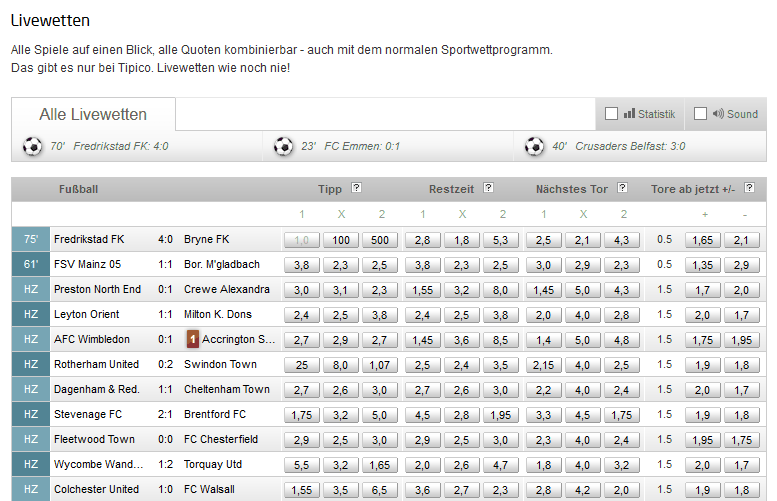Toggle the Sound checkbox
The image size is (777, 501).
(700, 114)
